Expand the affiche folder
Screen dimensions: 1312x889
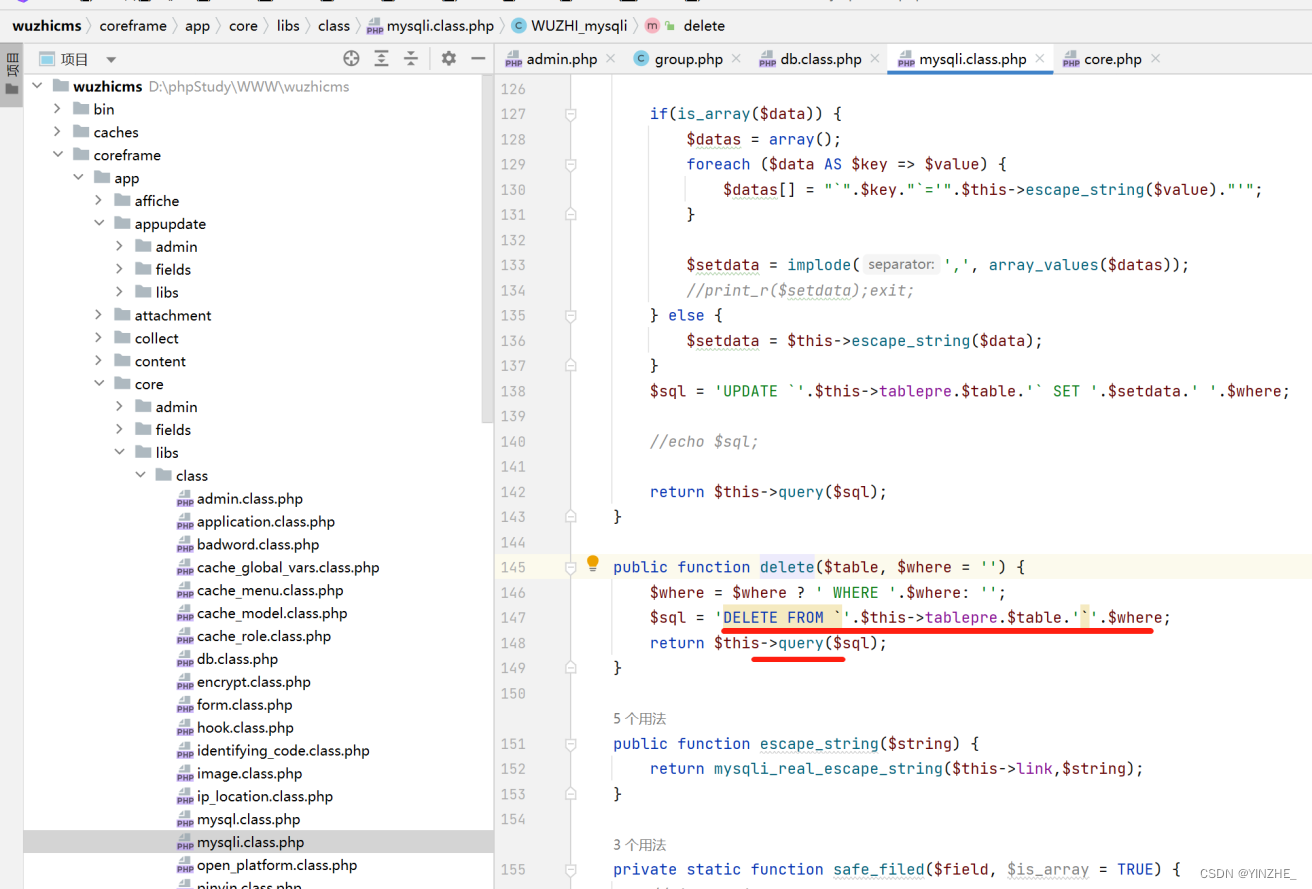coord(99,201)
